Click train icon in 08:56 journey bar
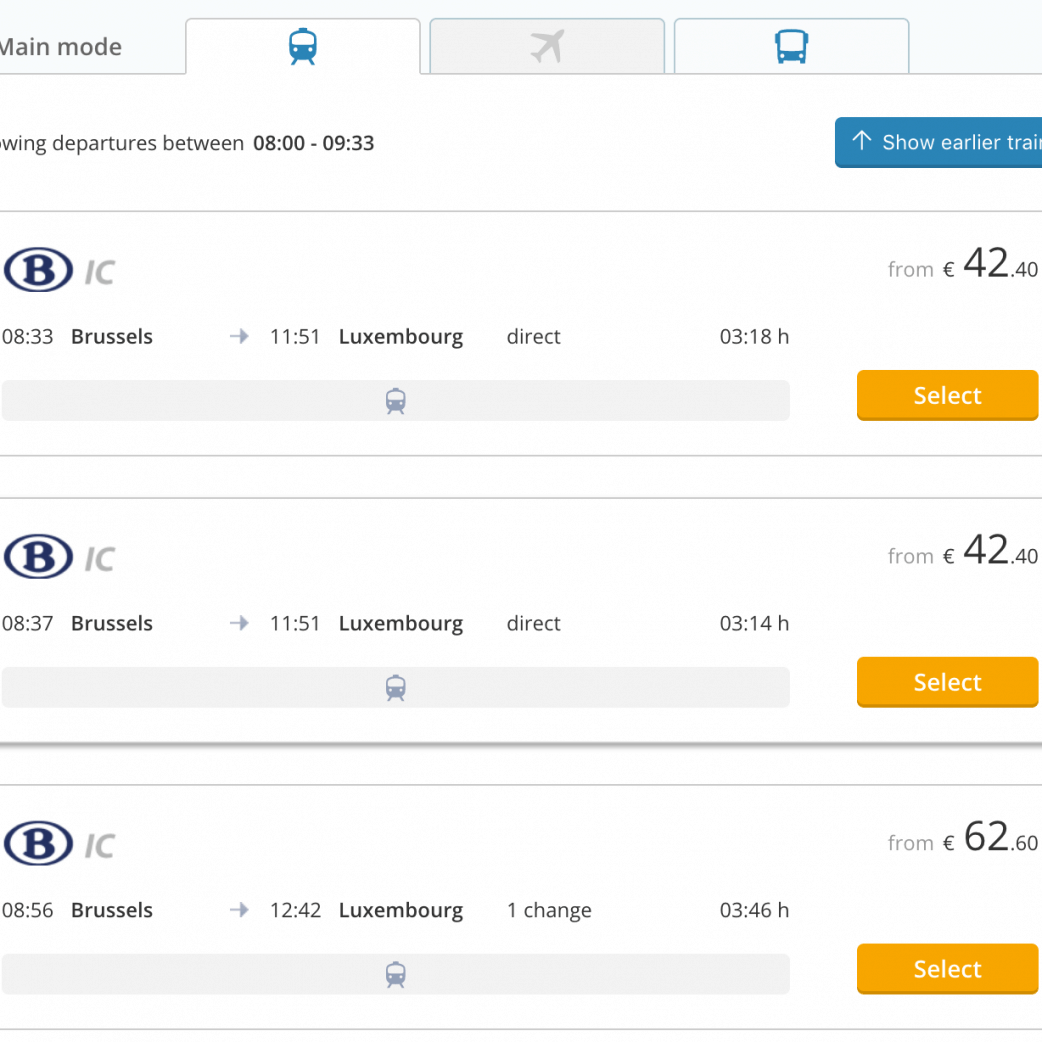 point(396,975)
